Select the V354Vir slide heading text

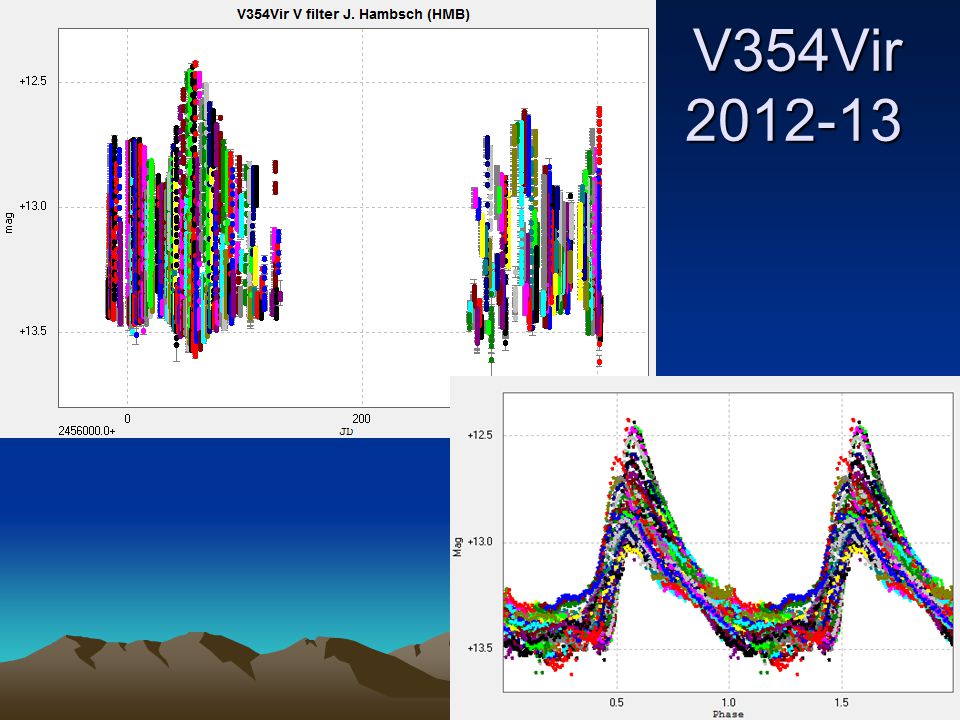[x=798, y=51]
